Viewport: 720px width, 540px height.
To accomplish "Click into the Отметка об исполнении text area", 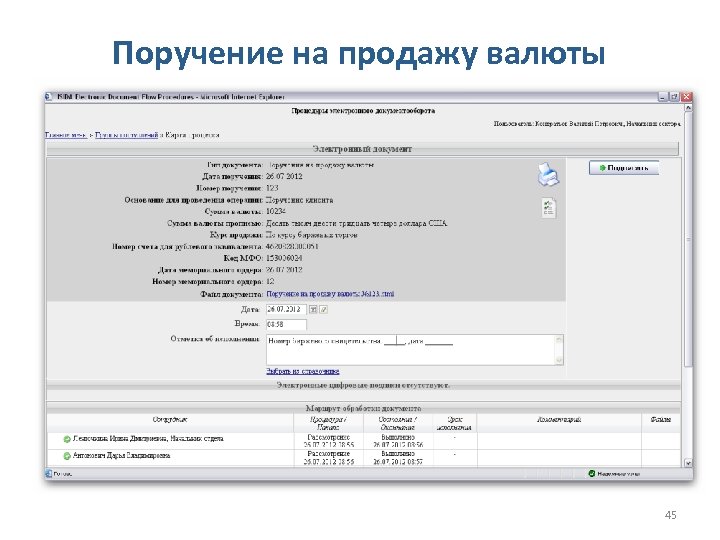I will 411,350.
